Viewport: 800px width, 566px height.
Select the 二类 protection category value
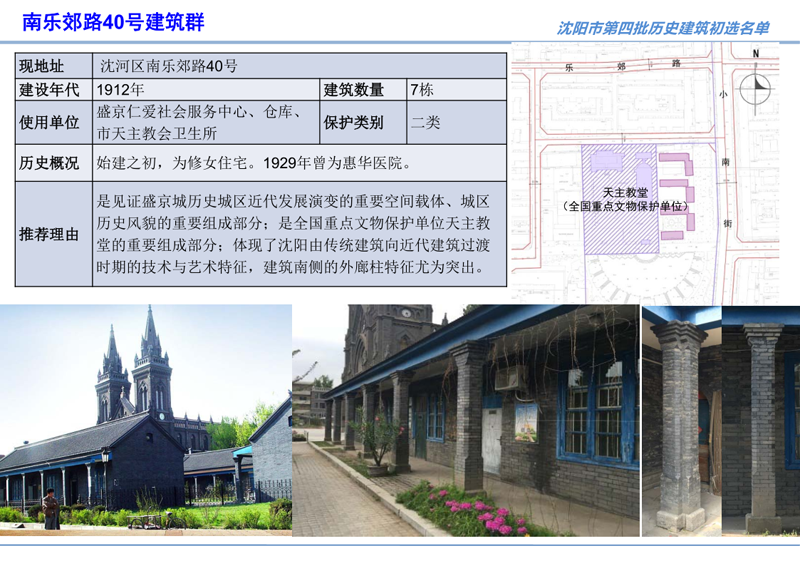(x=457, y=123)
